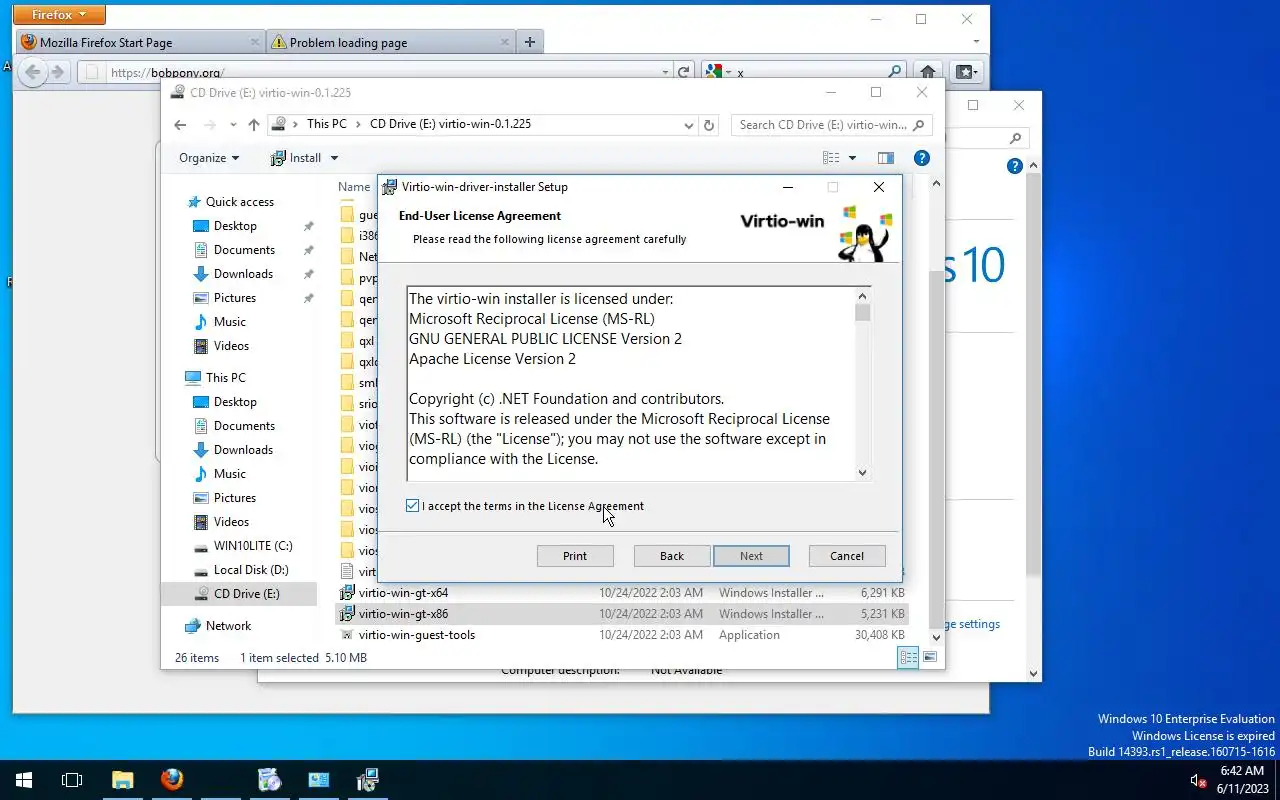This screenshot has width=1280, height=800.
Task: Open Firefox bookmarks menu icon
Action: coord(966,72)
